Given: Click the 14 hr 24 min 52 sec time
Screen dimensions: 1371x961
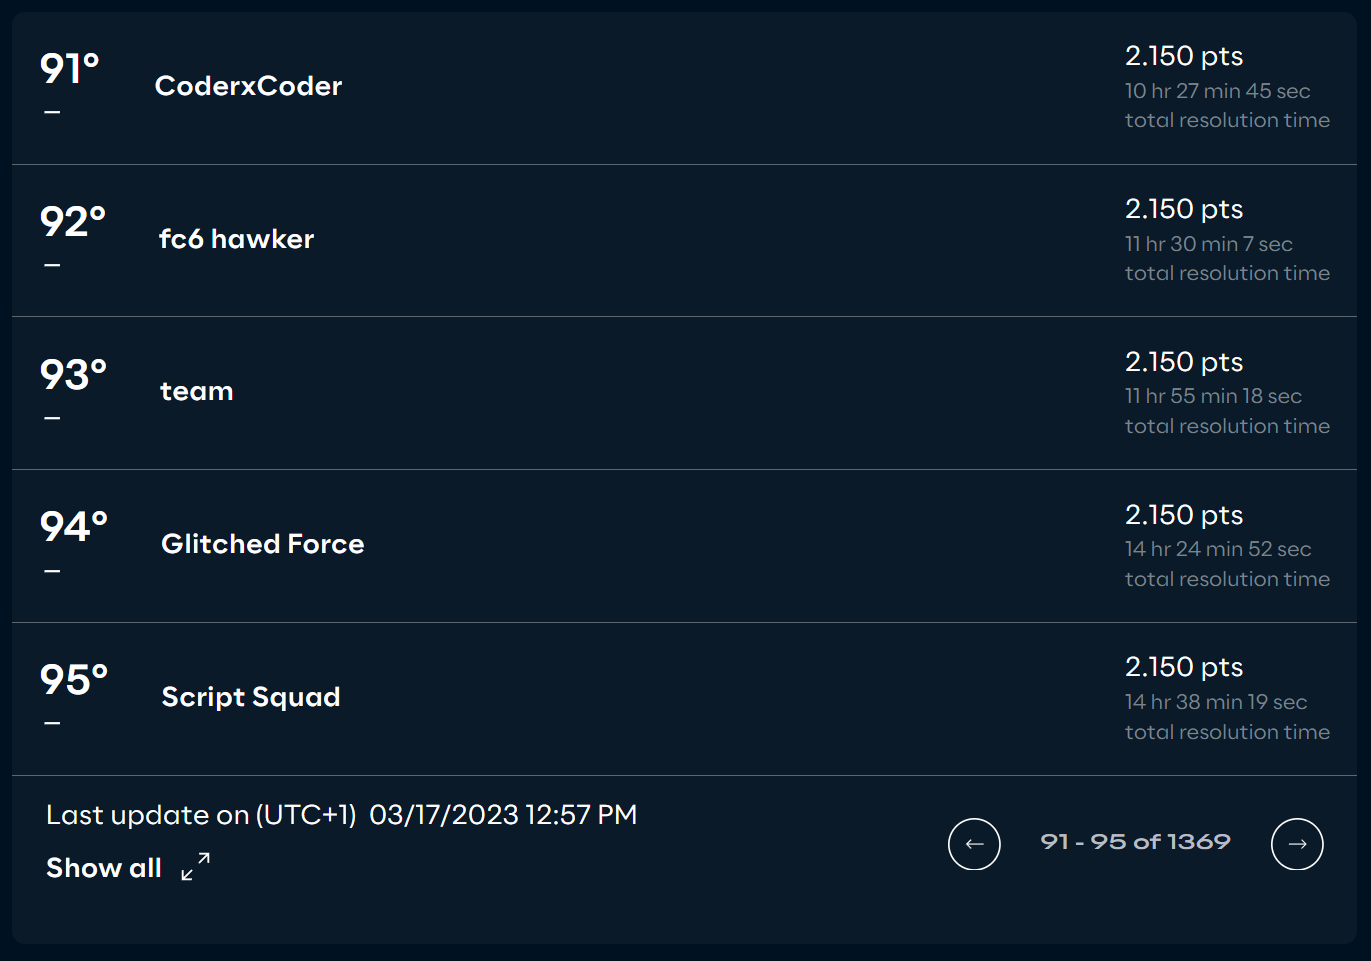Looking at the screenshot, I should pos(1218,549).
